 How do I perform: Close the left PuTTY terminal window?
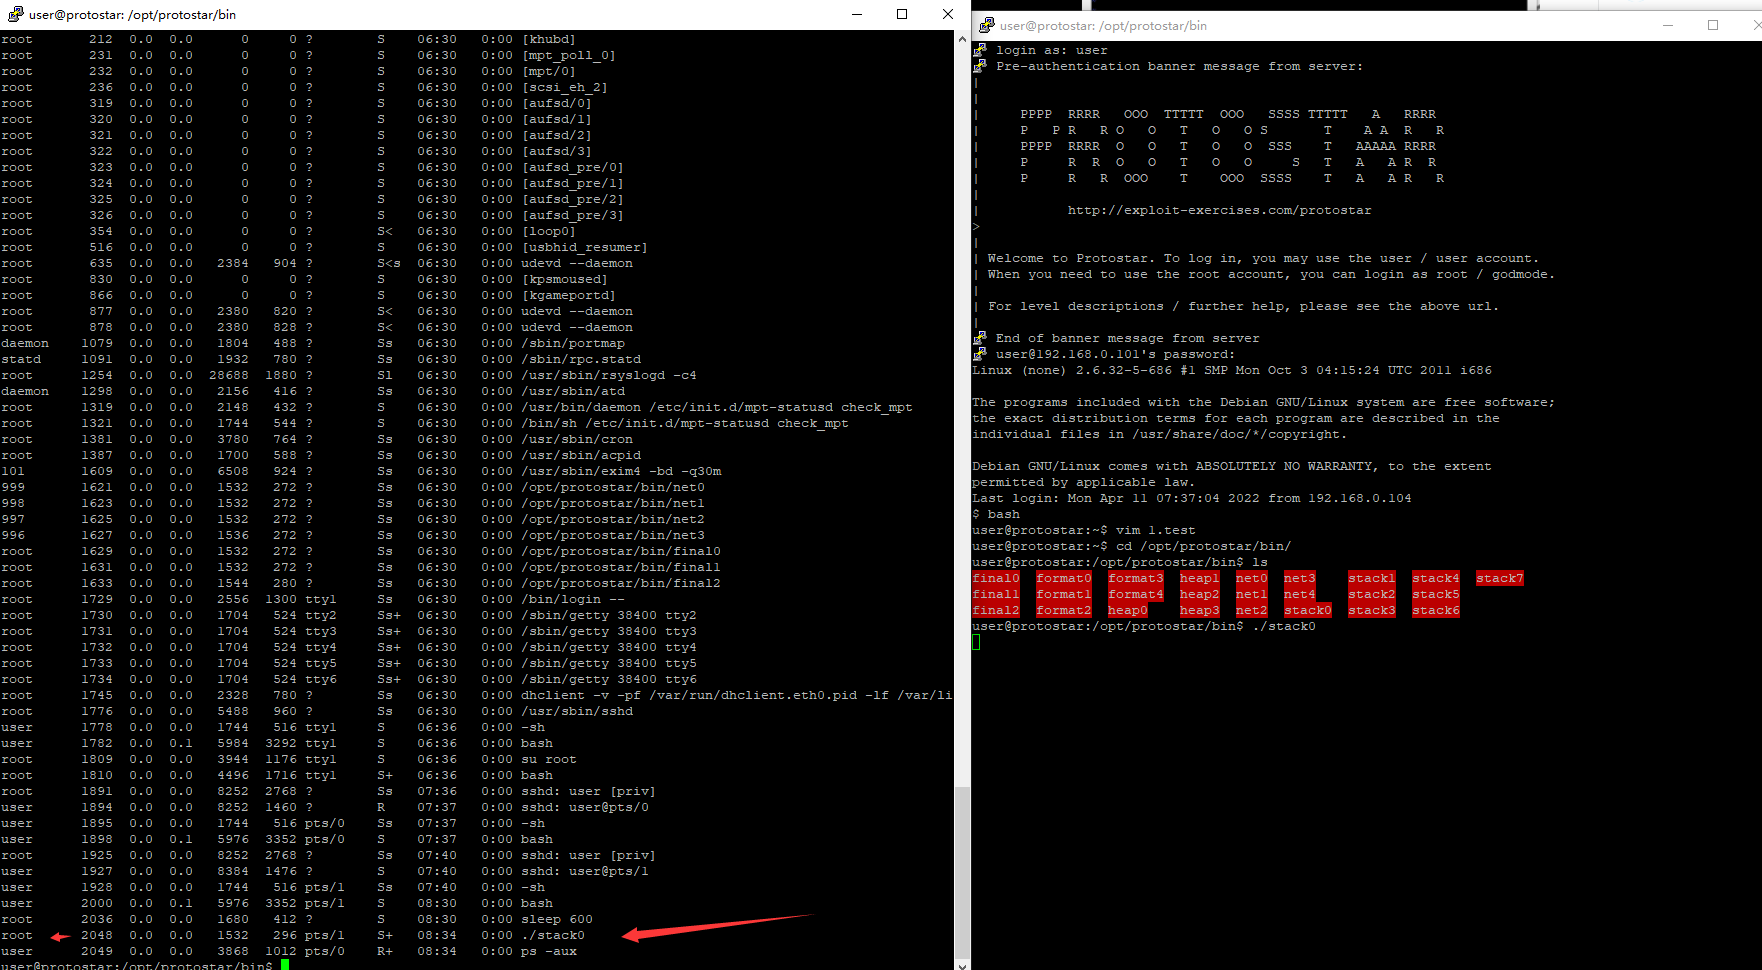coord(947,14)
